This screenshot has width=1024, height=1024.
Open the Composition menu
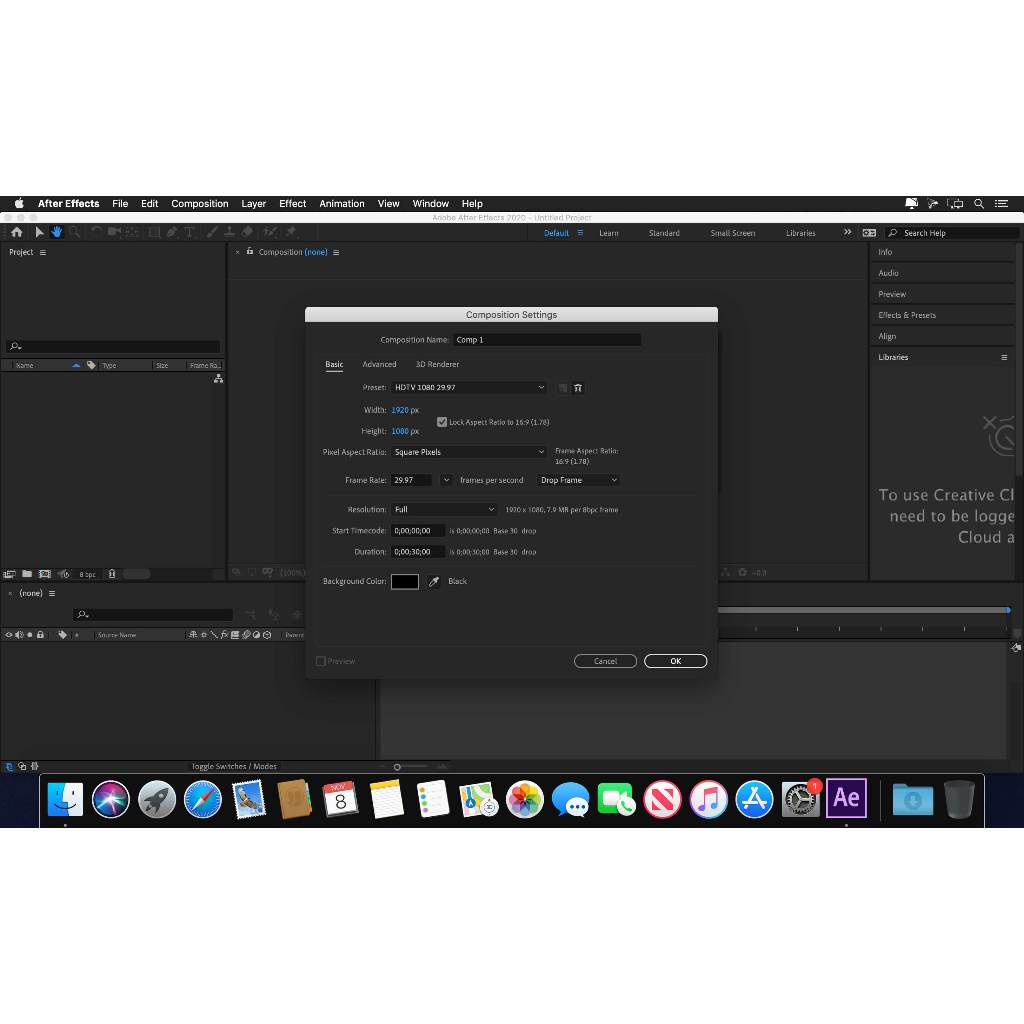[x=199, y=204]
